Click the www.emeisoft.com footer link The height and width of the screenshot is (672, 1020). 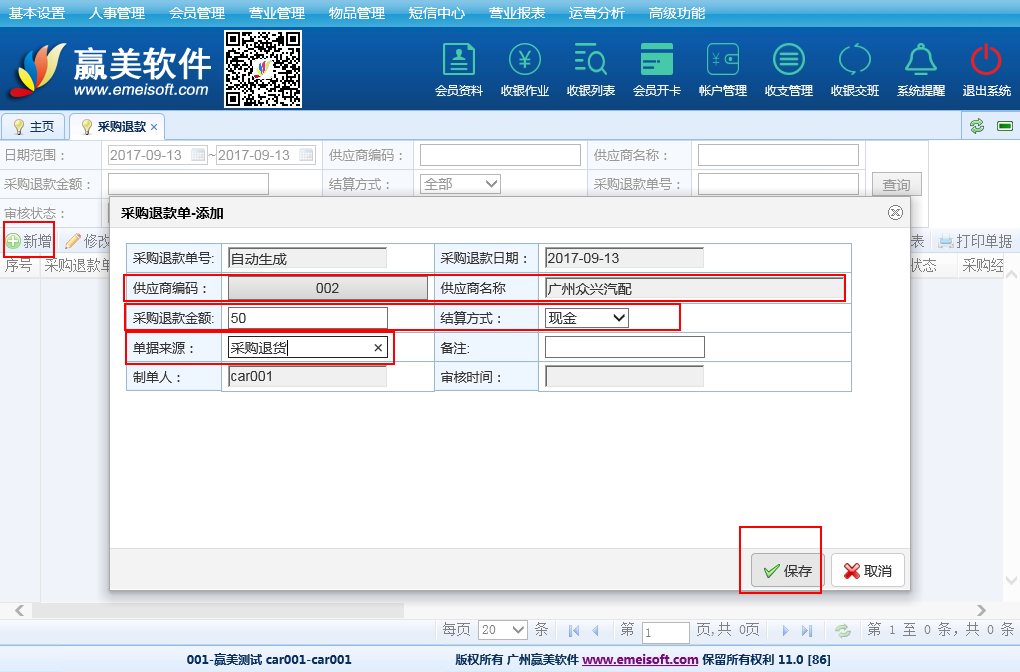click(x=640, y=660)
